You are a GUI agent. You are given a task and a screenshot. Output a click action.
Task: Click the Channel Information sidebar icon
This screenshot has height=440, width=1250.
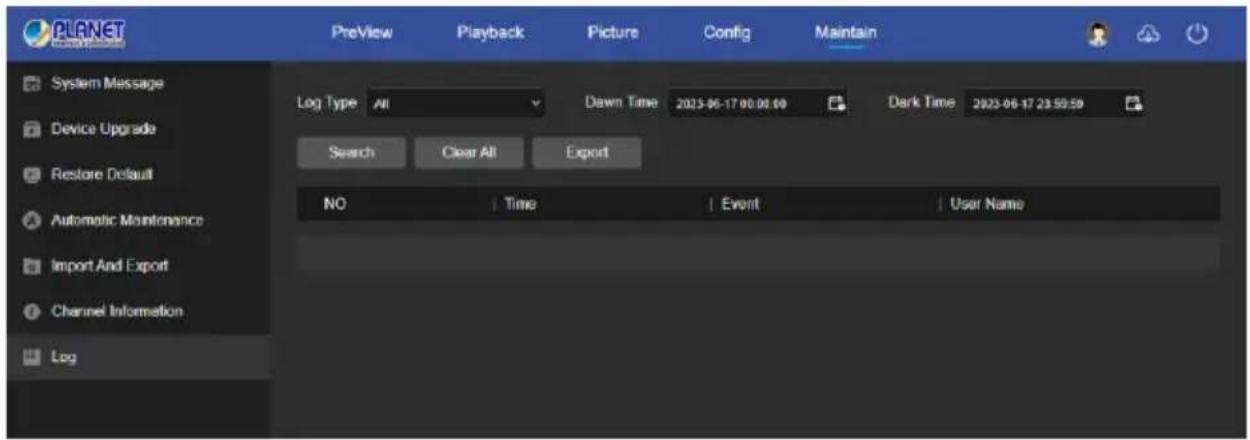point(29,311)
